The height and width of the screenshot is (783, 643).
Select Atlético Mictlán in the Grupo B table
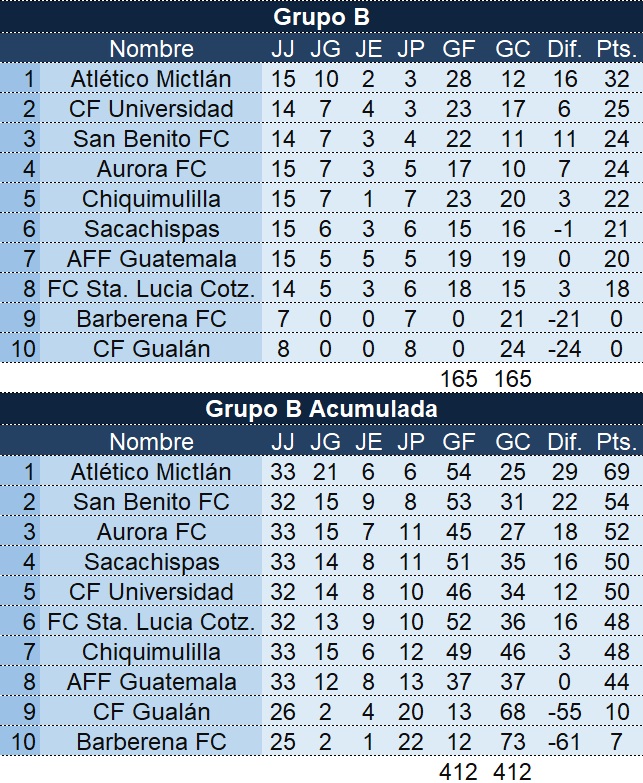[151, 78]
